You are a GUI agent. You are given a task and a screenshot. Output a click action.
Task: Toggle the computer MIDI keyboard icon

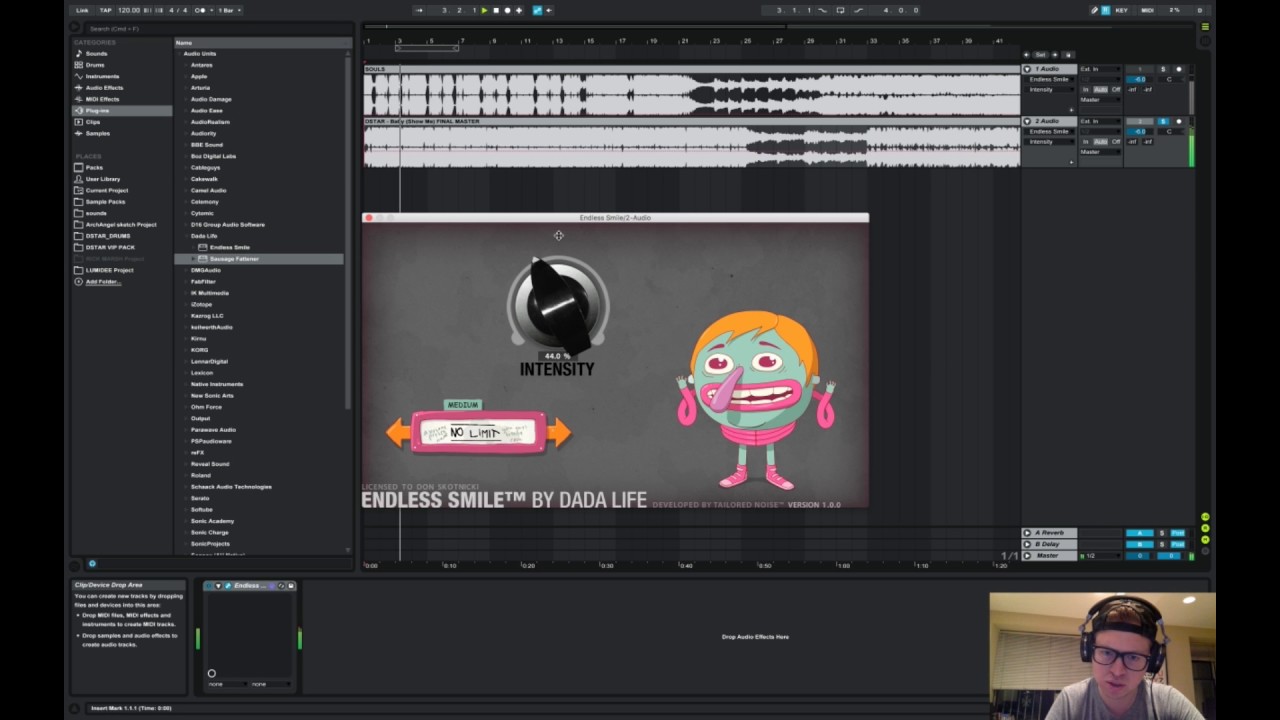click(1105, 10)
